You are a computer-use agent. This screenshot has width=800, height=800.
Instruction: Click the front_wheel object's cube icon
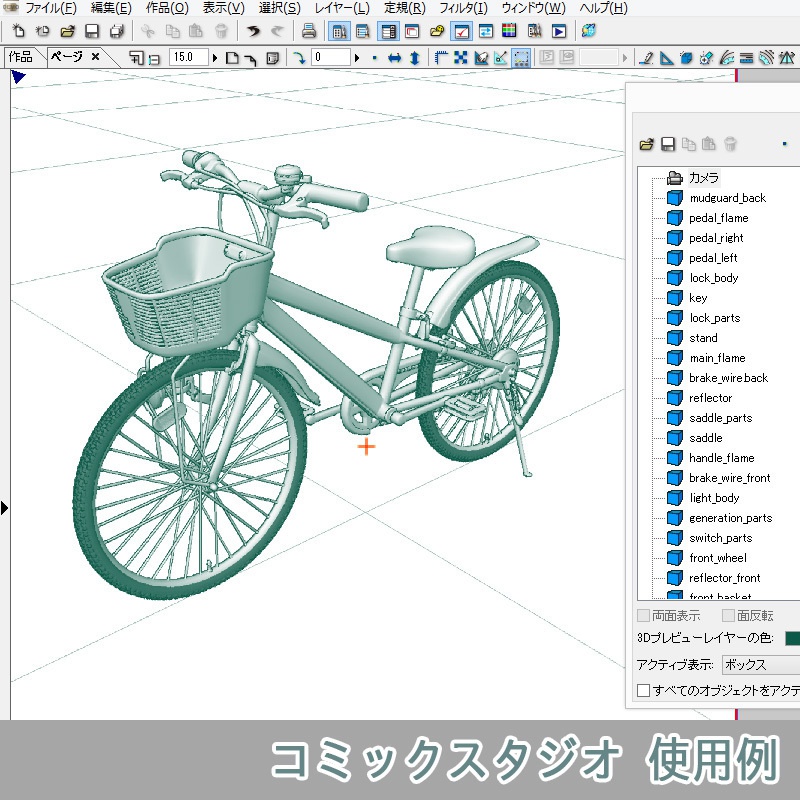674,557
